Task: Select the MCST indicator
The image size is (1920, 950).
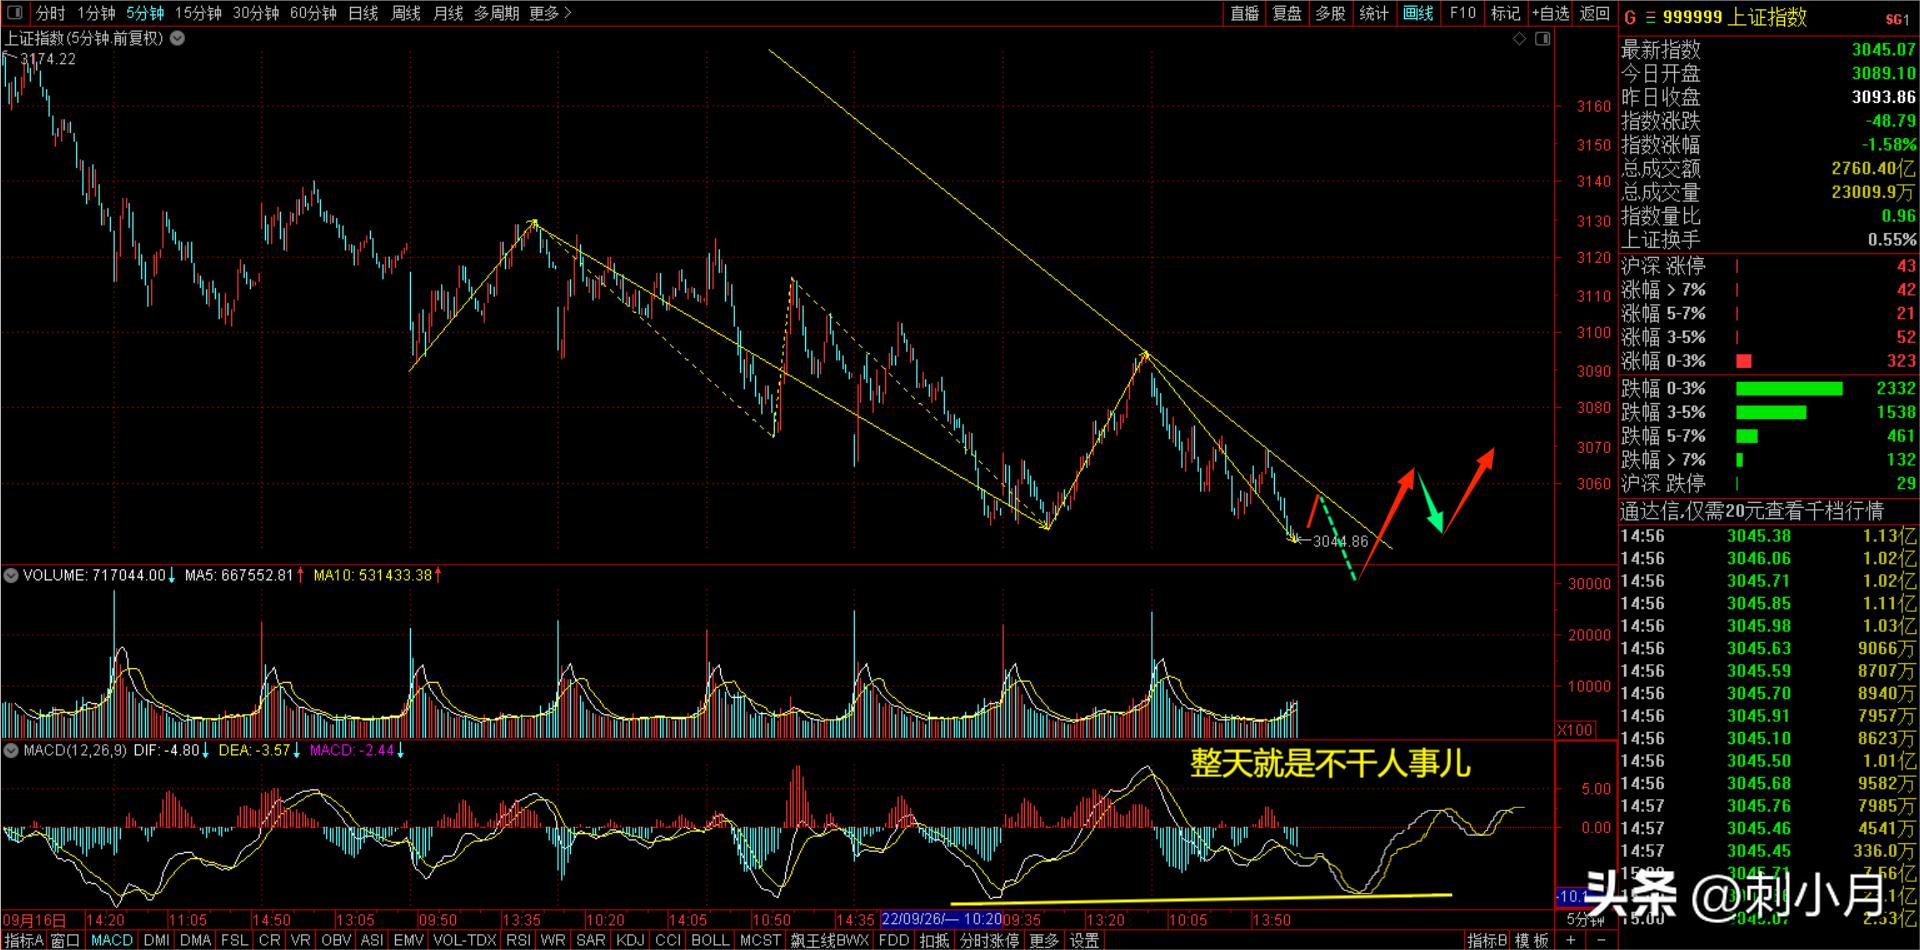Action: click(760, 940)
